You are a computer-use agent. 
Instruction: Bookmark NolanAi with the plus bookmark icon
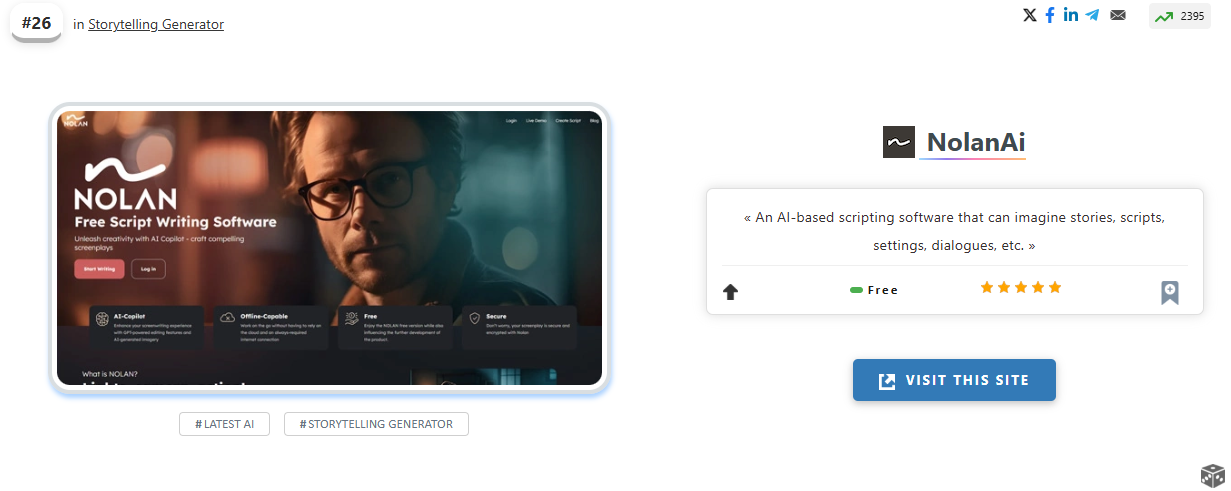pyautogui.click(x=1169, y=292)
